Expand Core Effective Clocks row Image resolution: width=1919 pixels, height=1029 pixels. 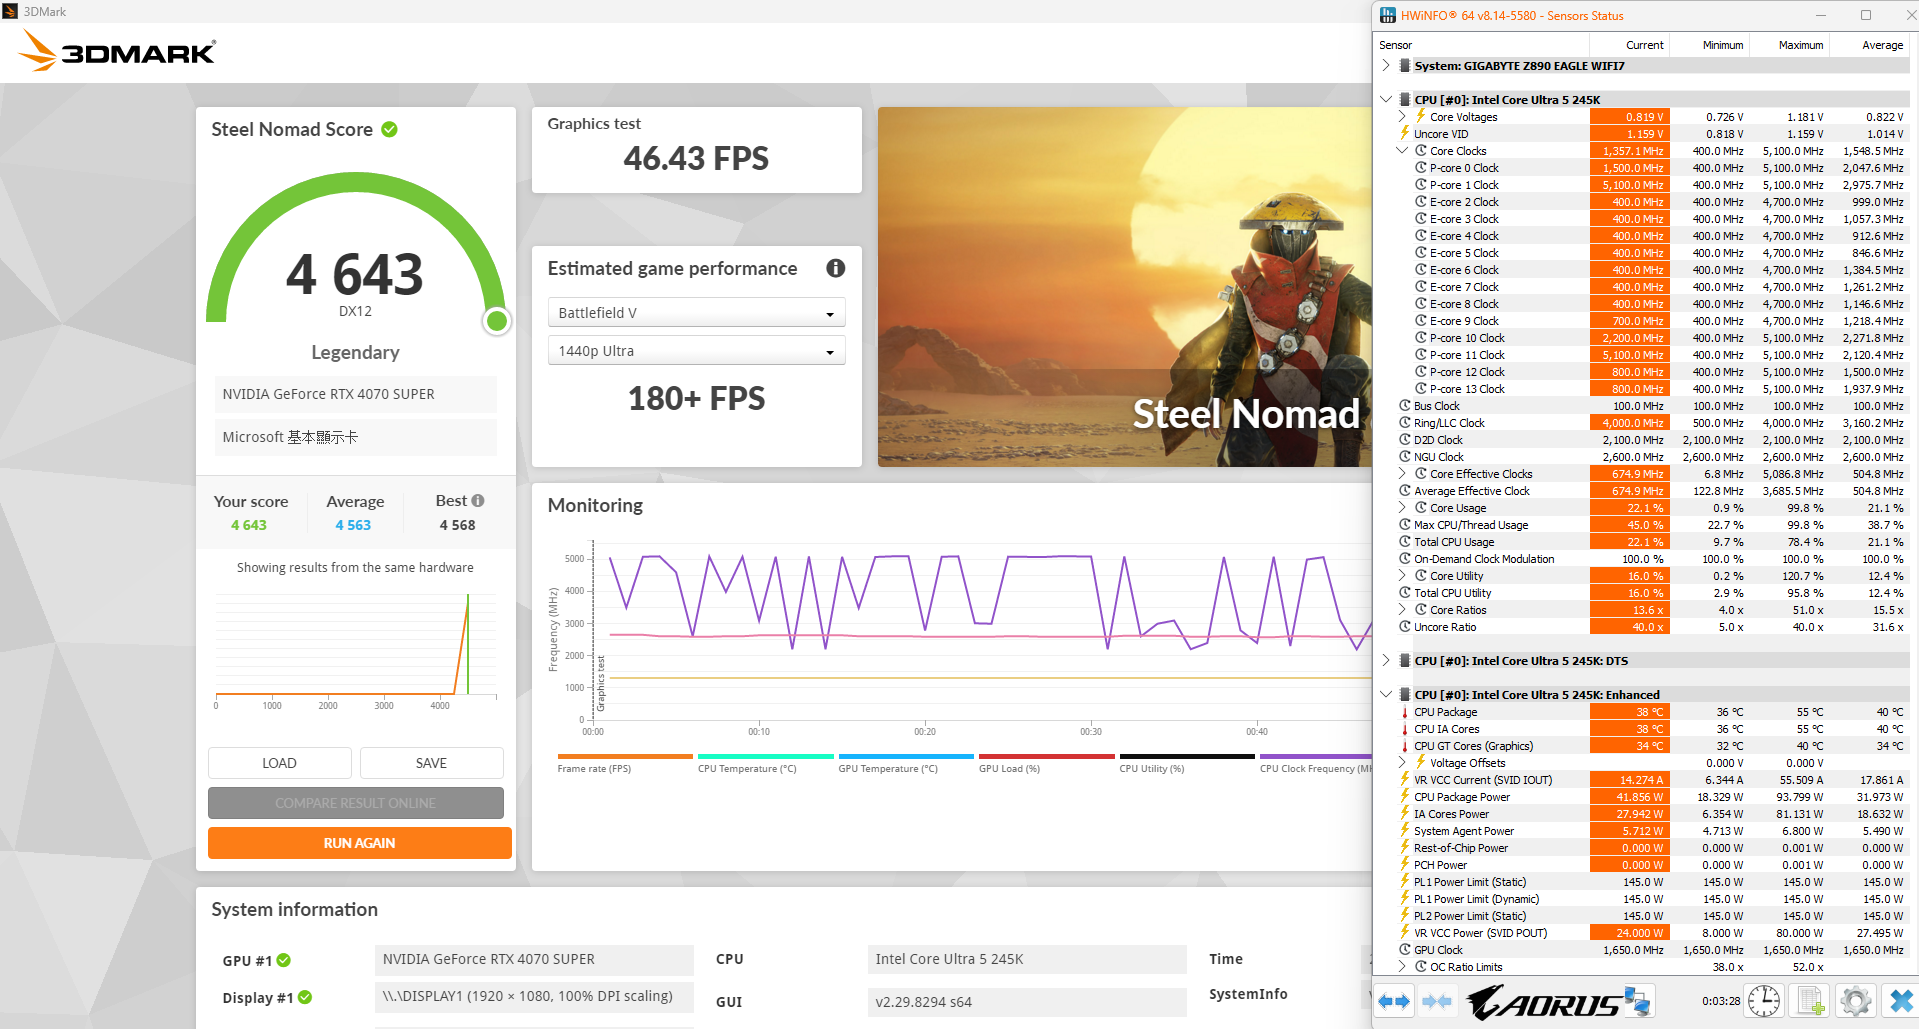1402,474
